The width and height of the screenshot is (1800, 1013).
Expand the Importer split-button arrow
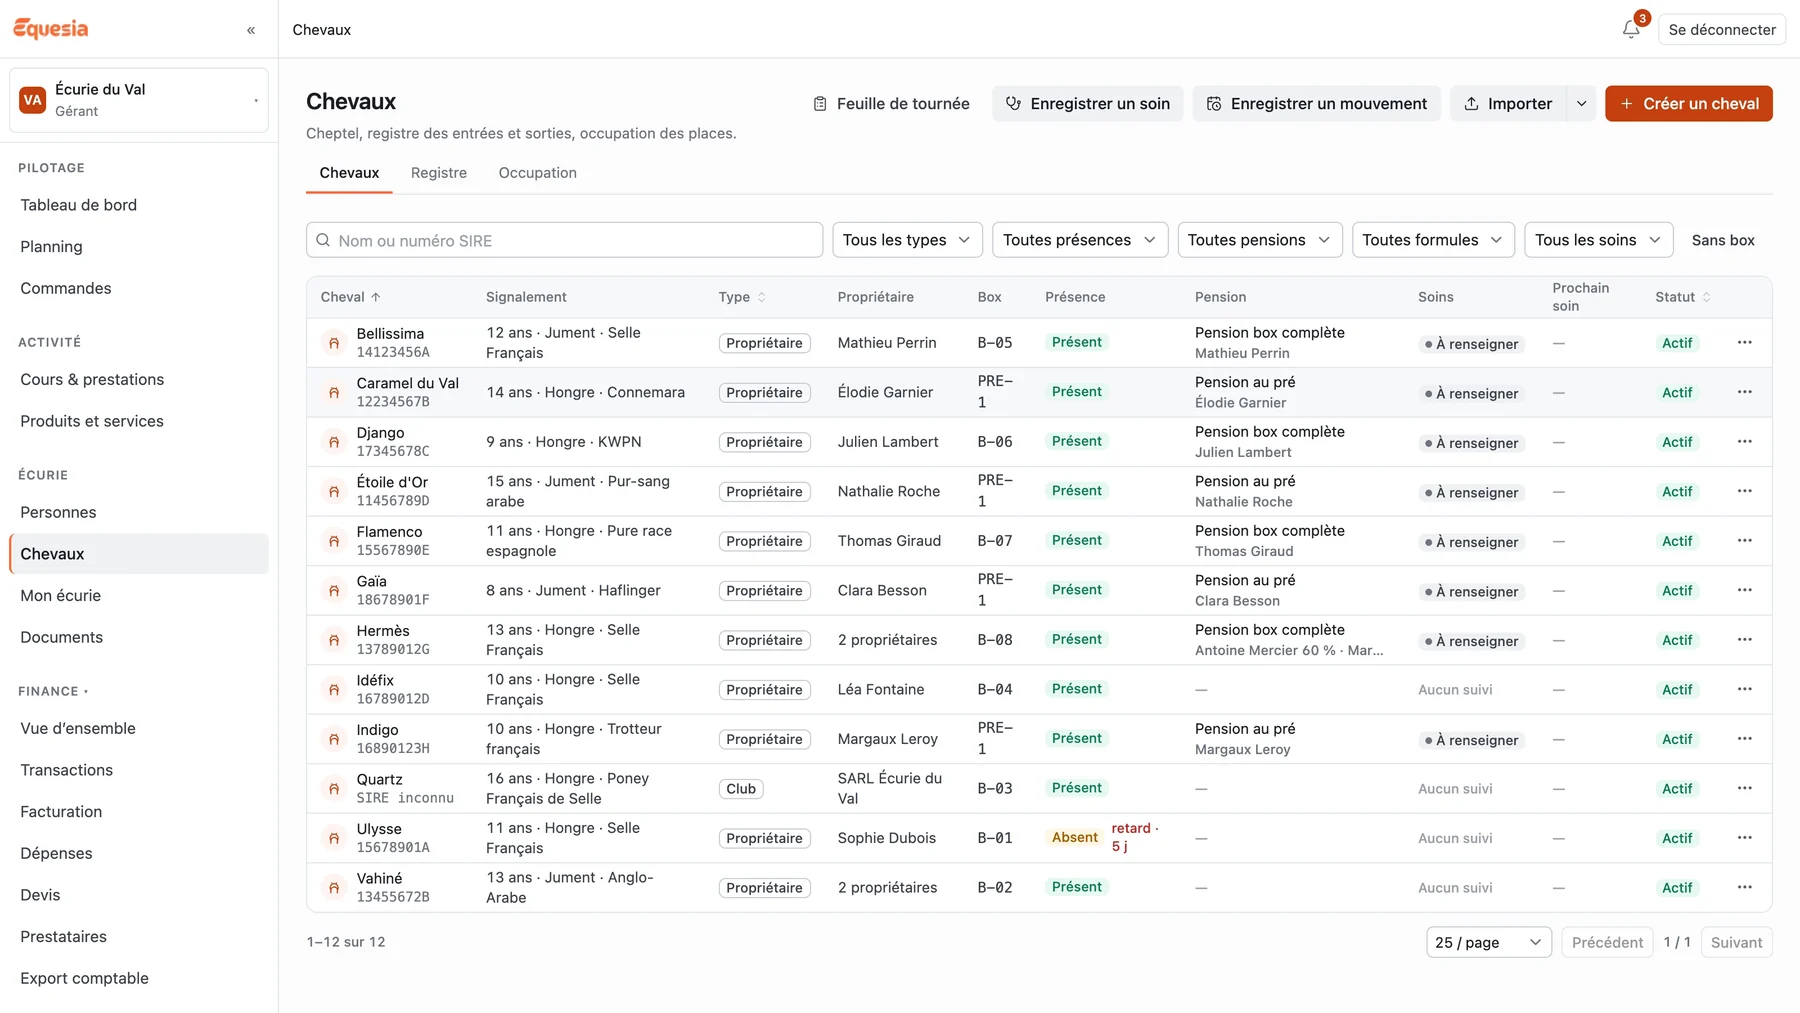point(1581,104)
